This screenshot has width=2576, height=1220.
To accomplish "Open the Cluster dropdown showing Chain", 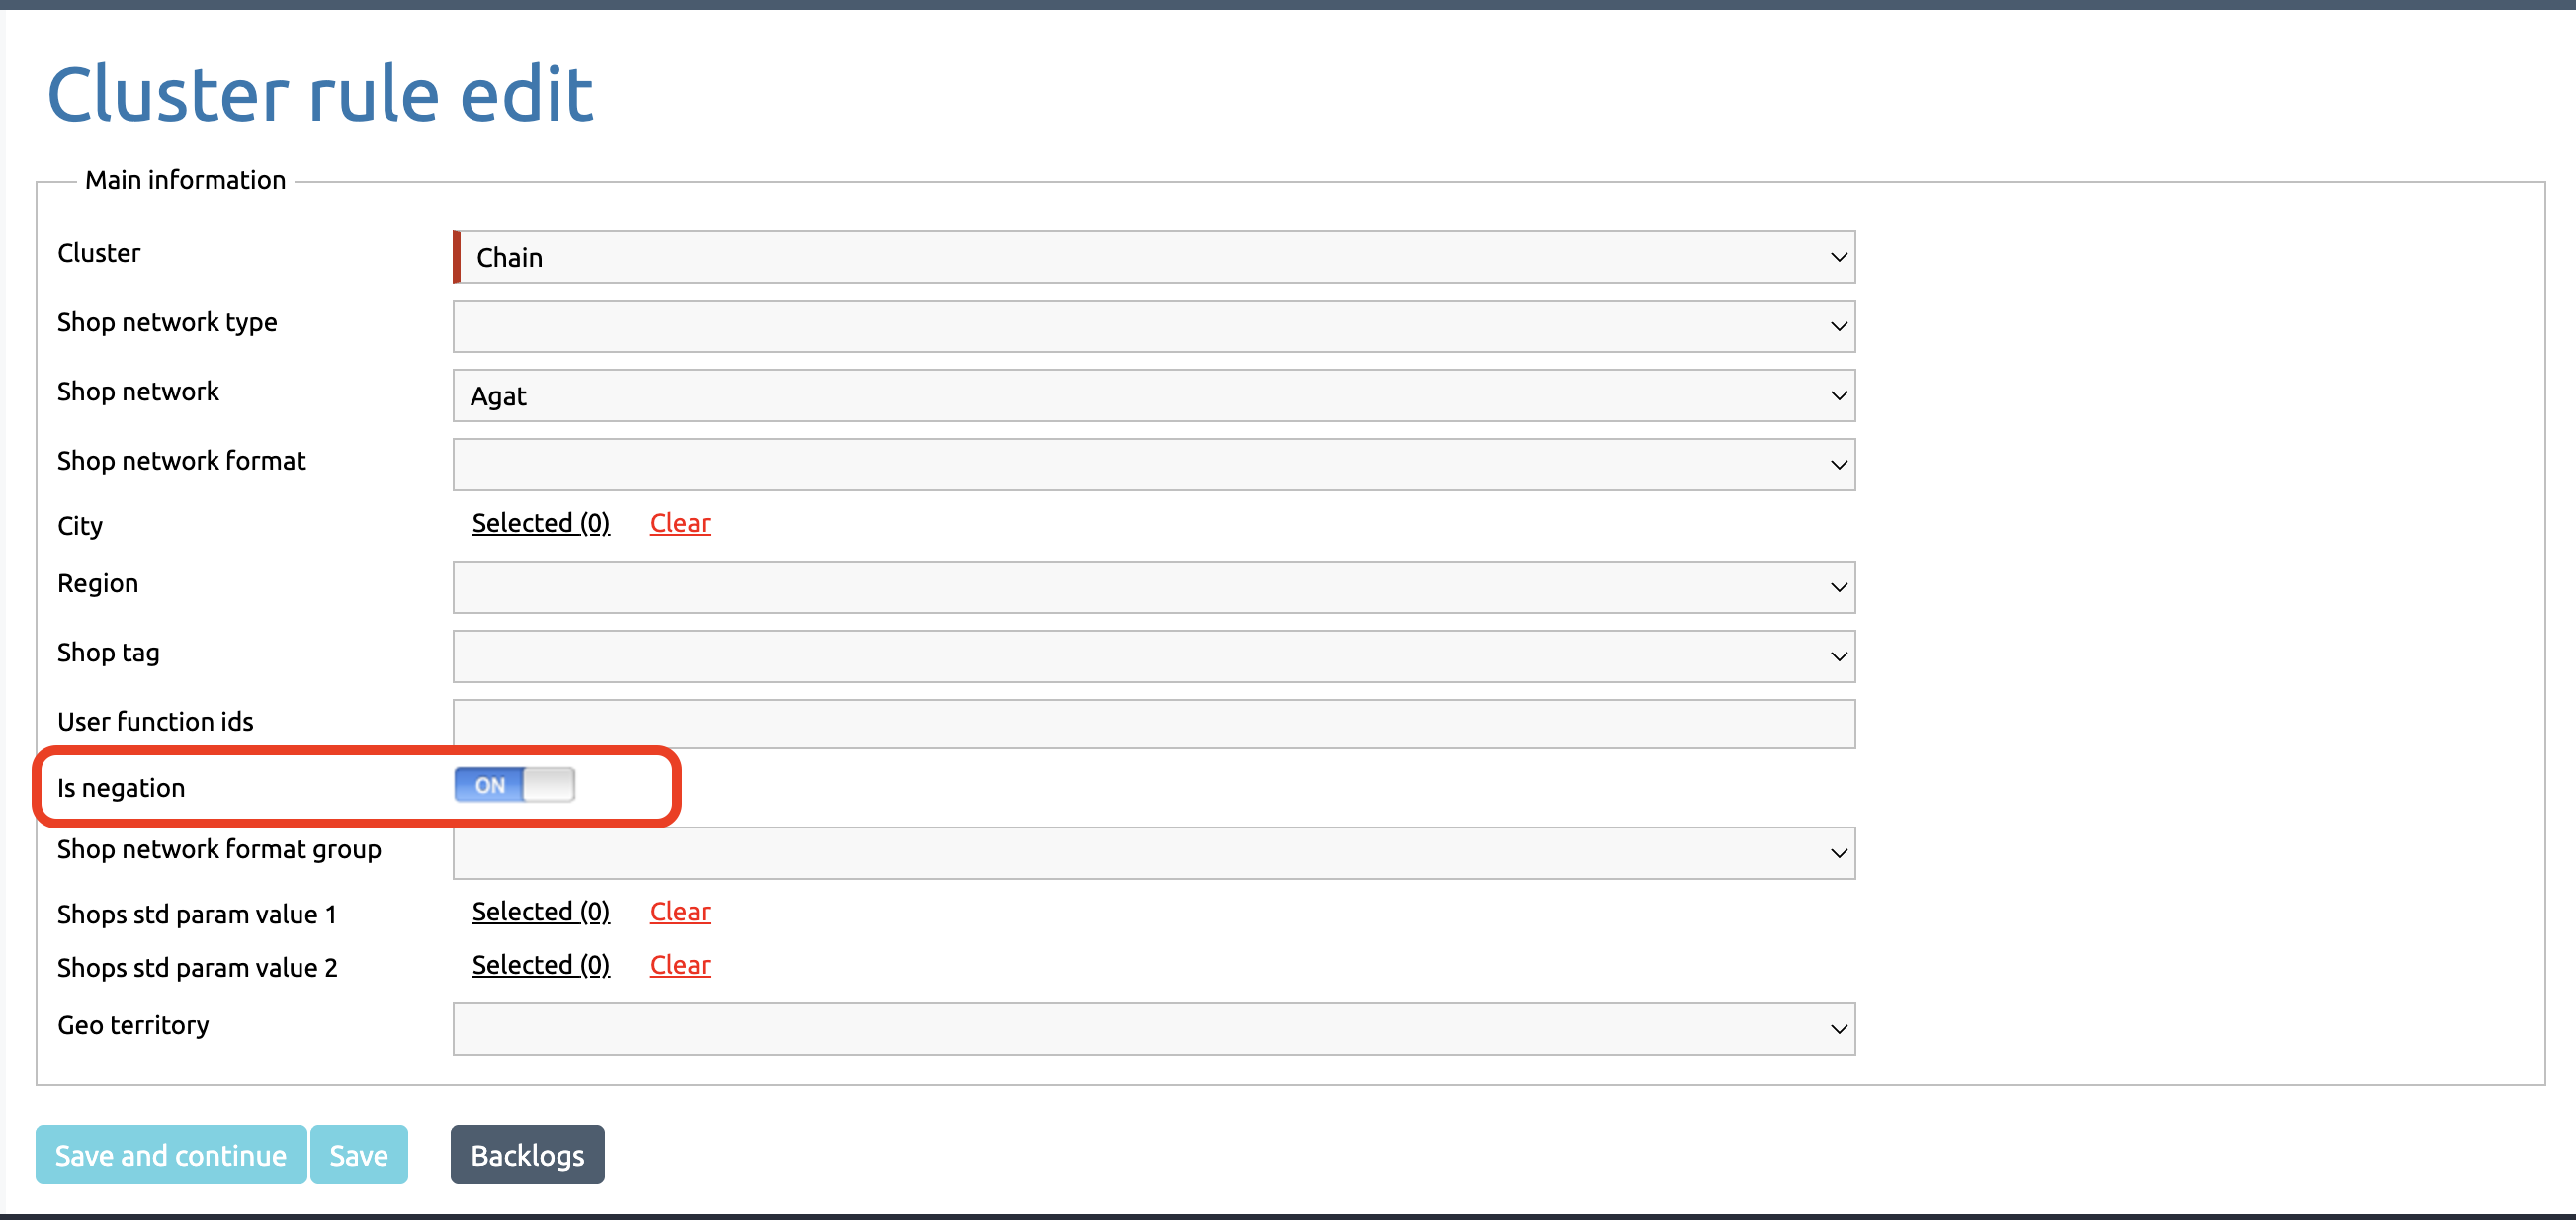I will [1154, 257].
